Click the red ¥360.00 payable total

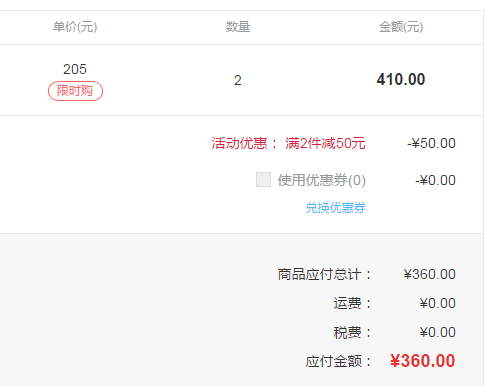tap(423, 361)
